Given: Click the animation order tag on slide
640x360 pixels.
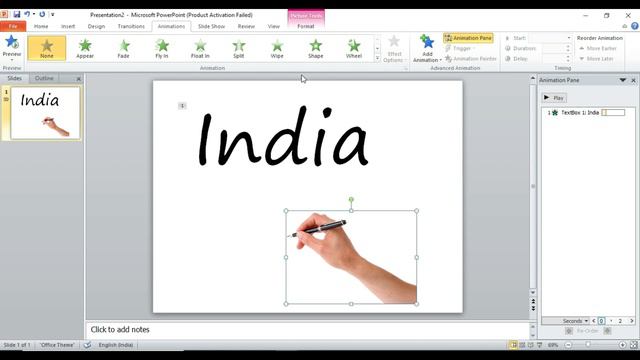Looking at the screenshot, I should coord(182,106).
